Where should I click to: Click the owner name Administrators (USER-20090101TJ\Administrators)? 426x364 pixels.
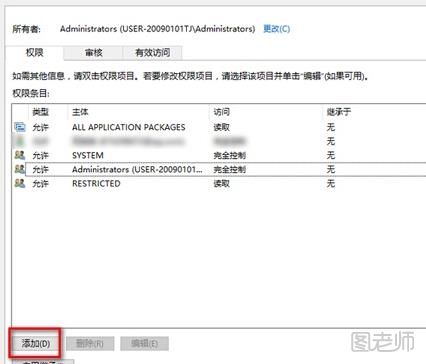click(157, 29)
